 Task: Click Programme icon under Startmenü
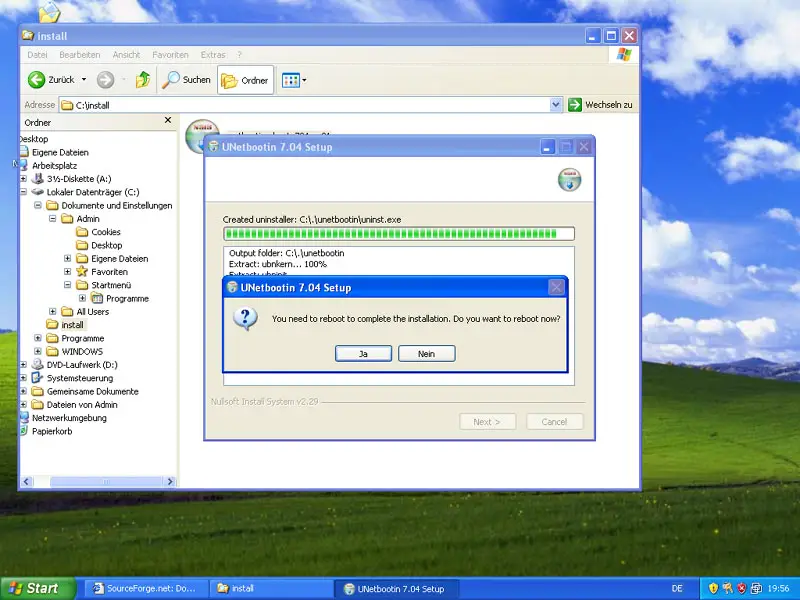click(x=97, y=298)
